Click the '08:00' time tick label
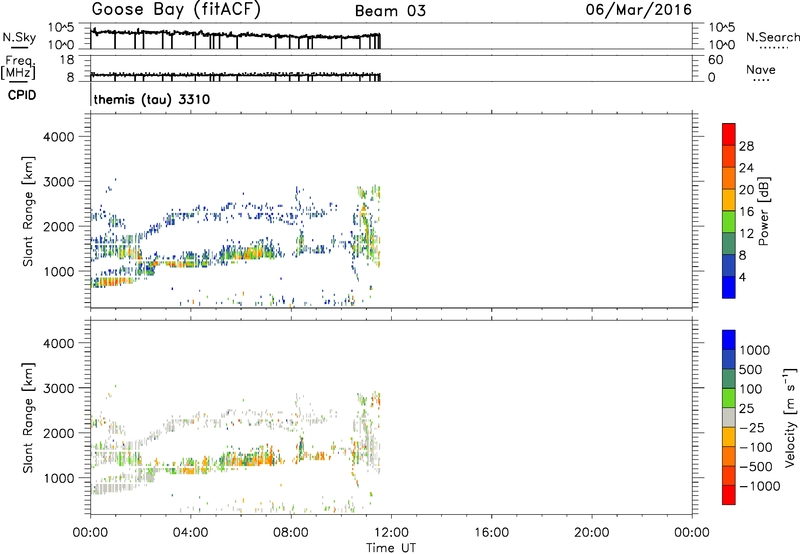The width and height of the screenshot is (800, 554). tap(291, 533)
